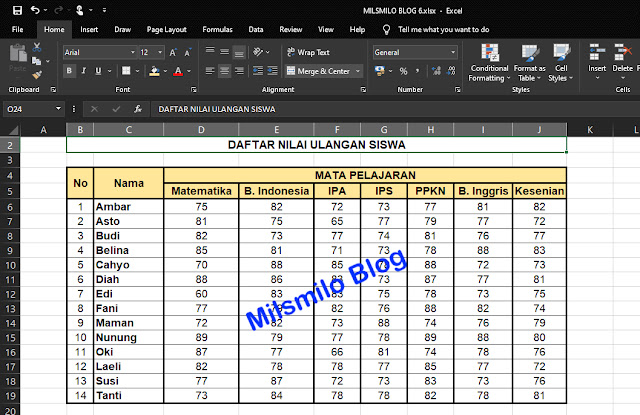
Task: Toggle Italic formatting
Action: [84, 71]
